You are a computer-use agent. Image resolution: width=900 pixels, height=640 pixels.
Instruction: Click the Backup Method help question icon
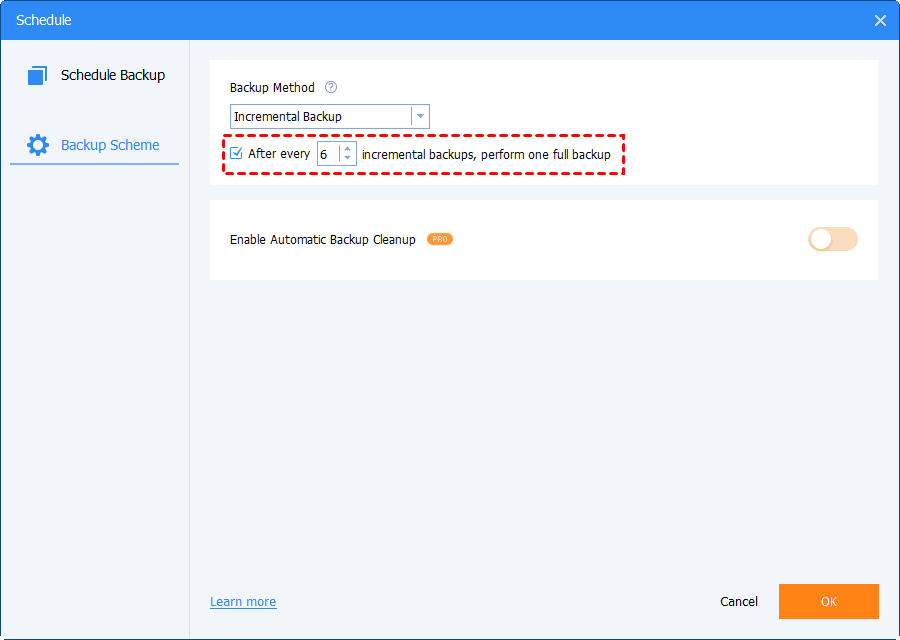coord(331,87)
